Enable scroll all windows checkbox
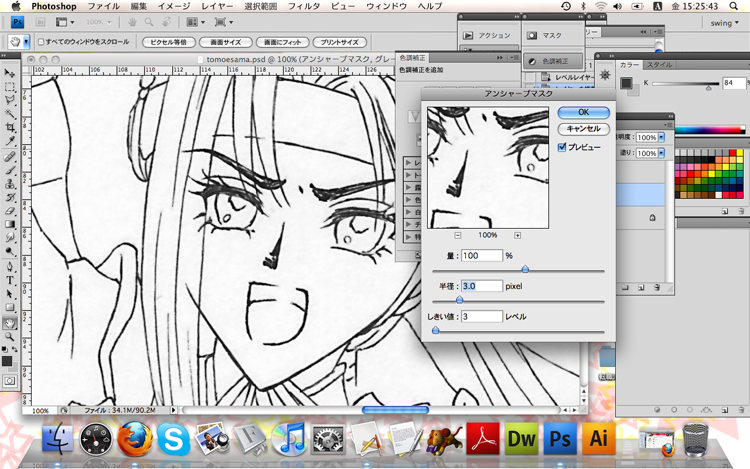750x469 pixels. tap(41, 42)
